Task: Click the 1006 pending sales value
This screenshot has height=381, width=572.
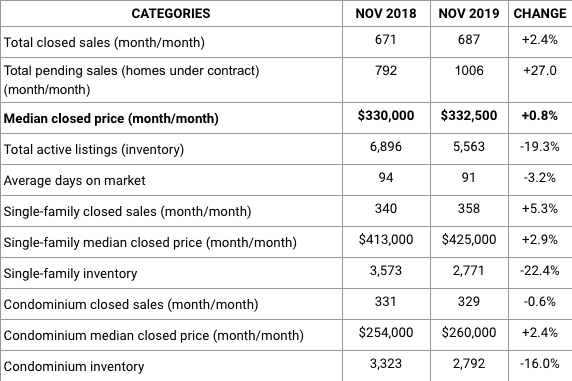Action: coord(469,70)
